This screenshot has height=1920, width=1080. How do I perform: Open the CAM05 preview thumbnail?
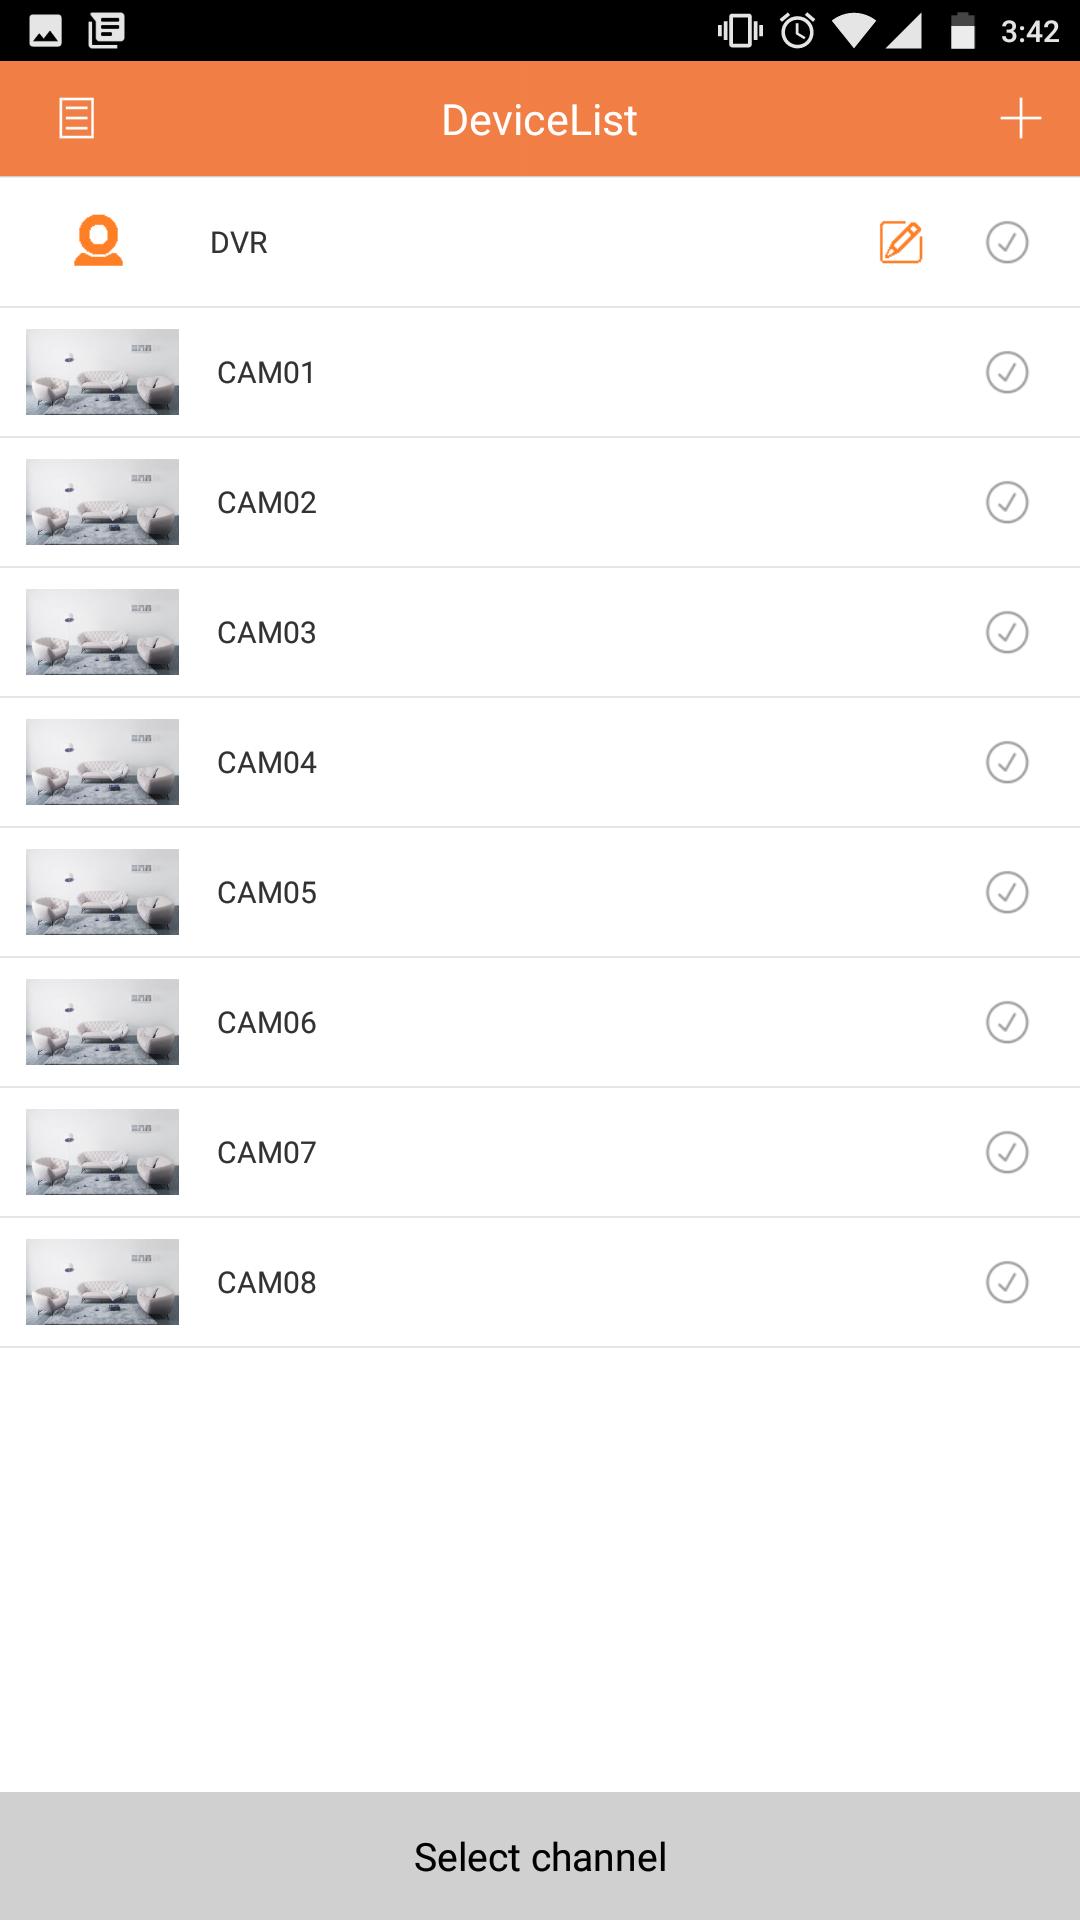coord(102,892)
